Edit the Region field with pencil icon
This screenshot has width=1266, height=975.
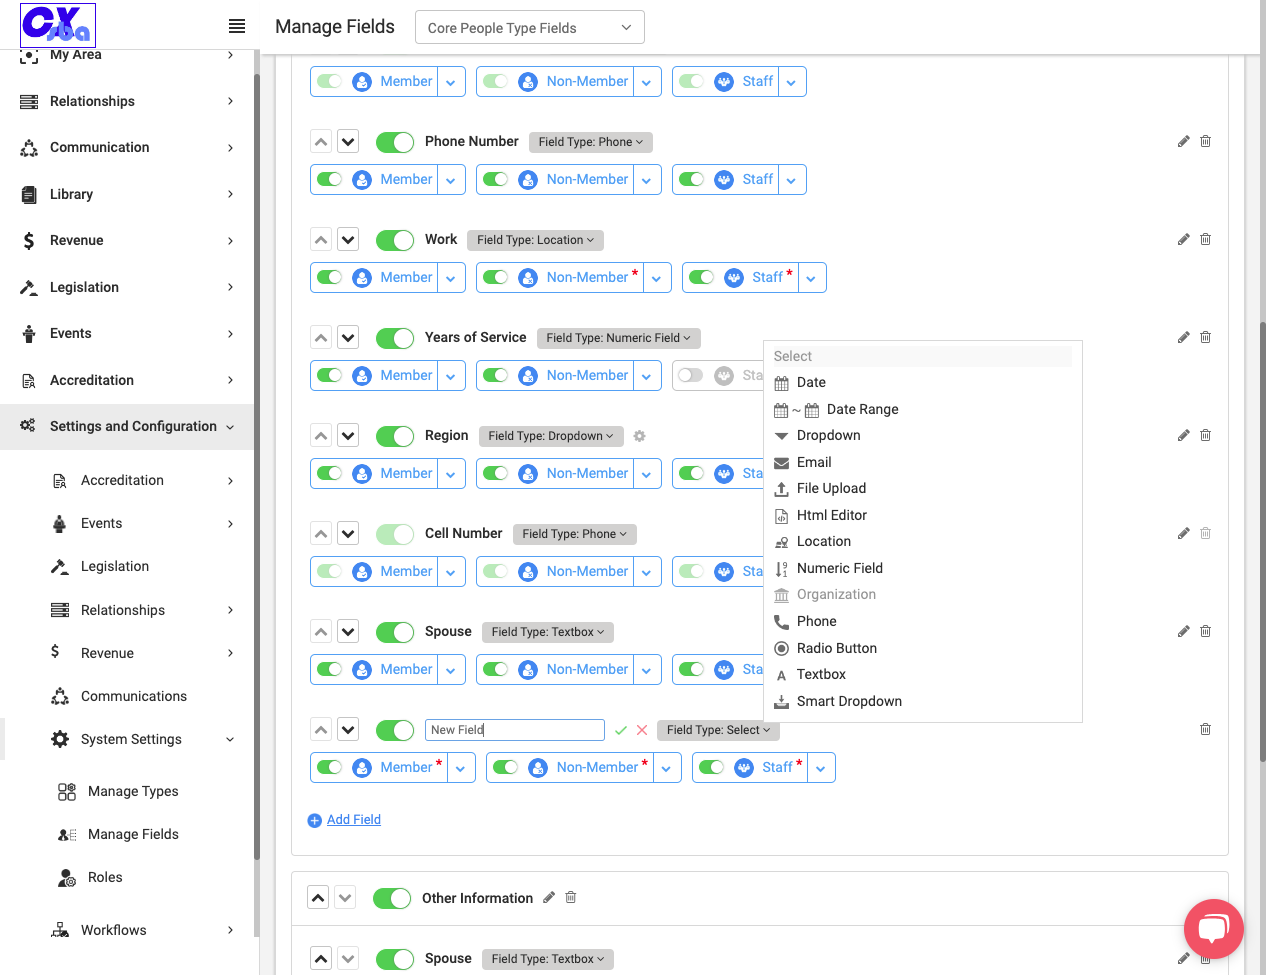[x=1183, y=435]
